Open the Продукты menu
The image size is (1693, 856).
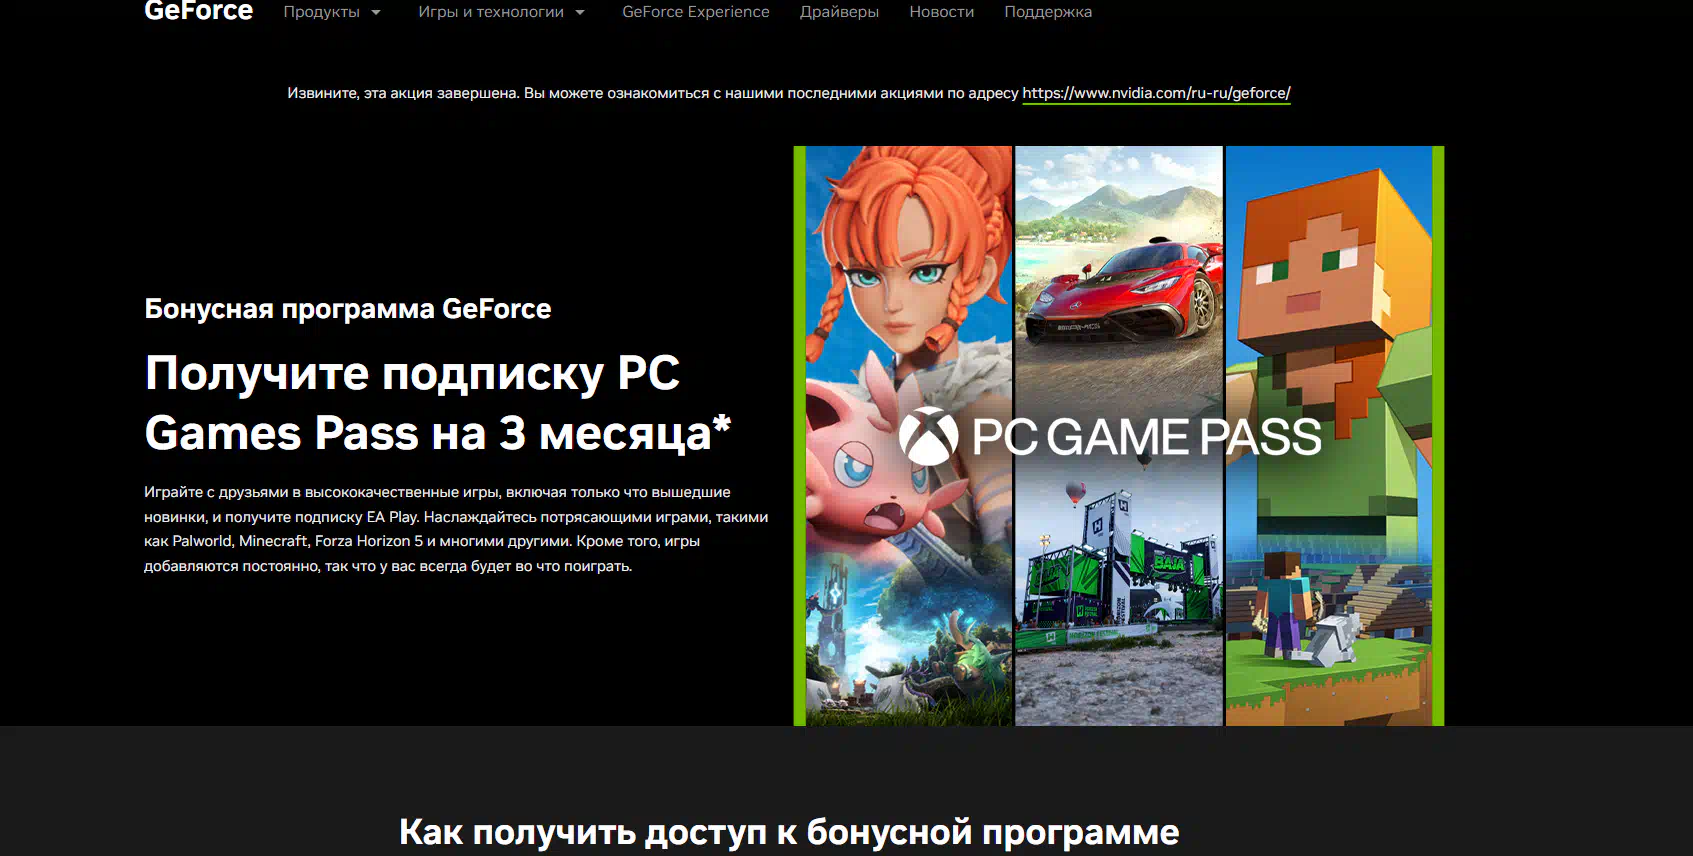coord(321,12)
